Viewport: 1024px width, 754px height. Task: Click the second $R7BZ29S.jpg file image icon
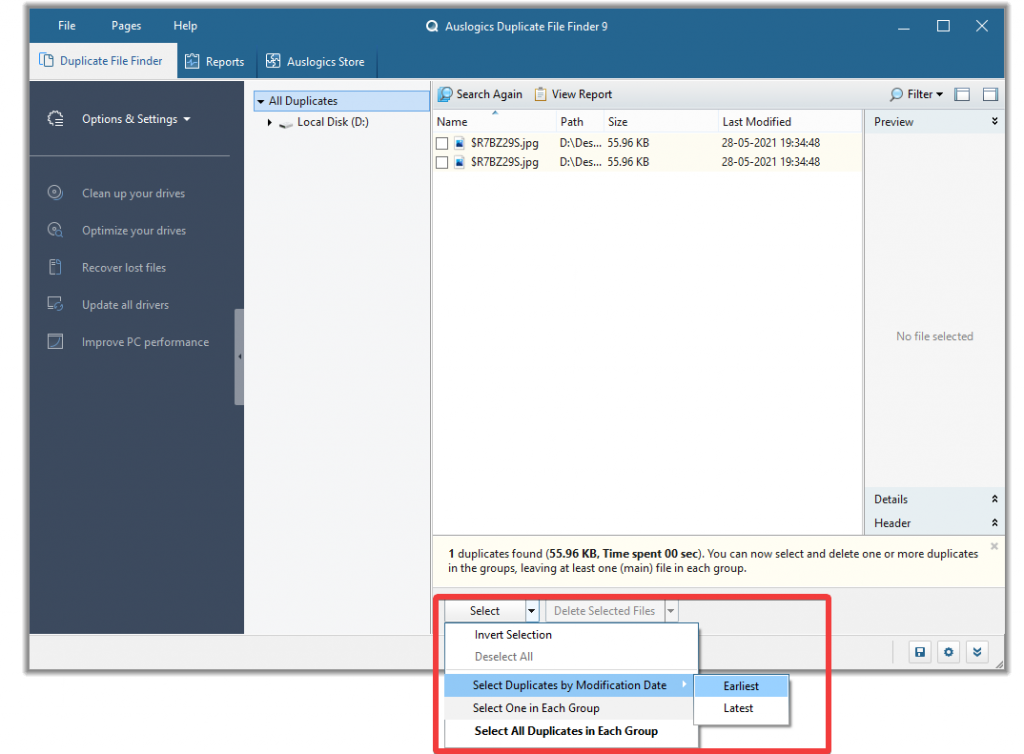460,162
